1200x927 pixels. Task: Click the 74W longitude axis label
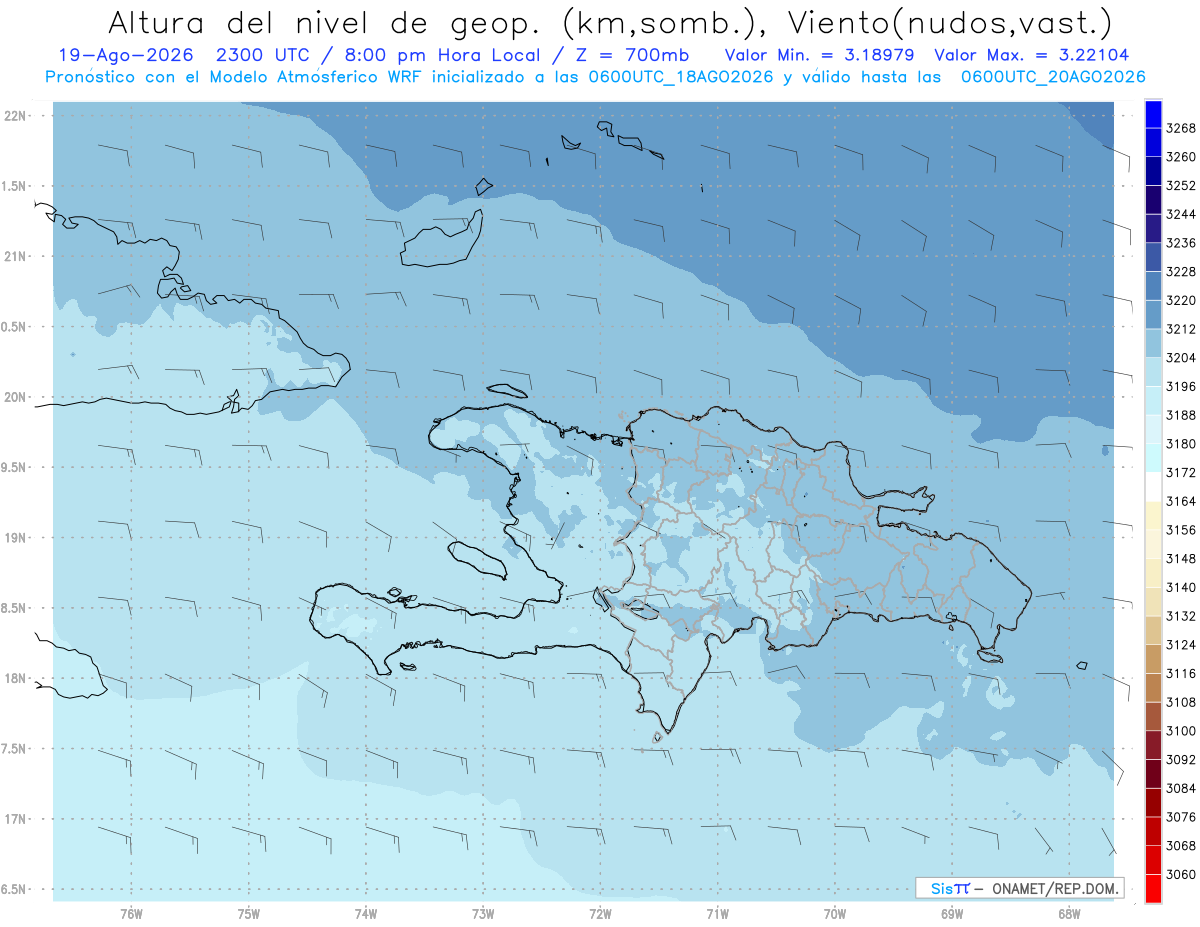(365, 914)
